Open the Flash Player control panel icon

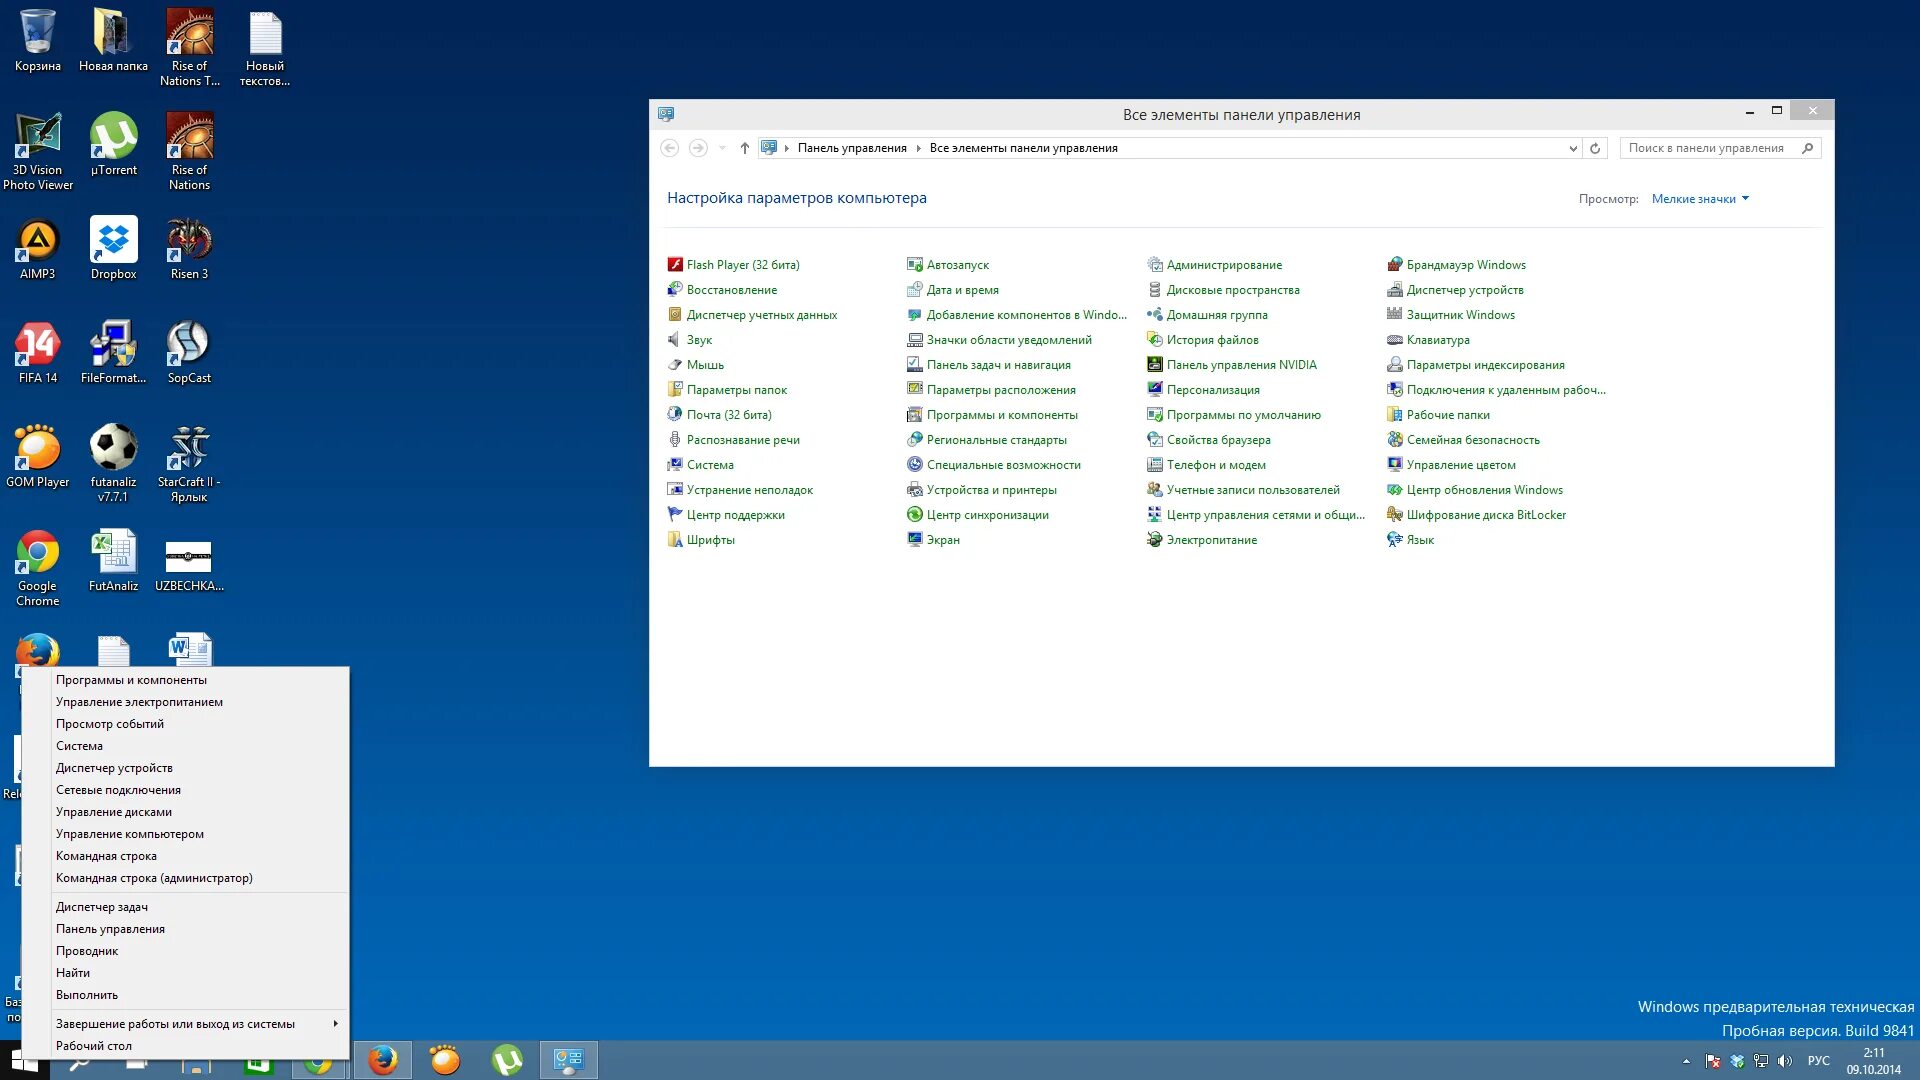tap(675, 265)
